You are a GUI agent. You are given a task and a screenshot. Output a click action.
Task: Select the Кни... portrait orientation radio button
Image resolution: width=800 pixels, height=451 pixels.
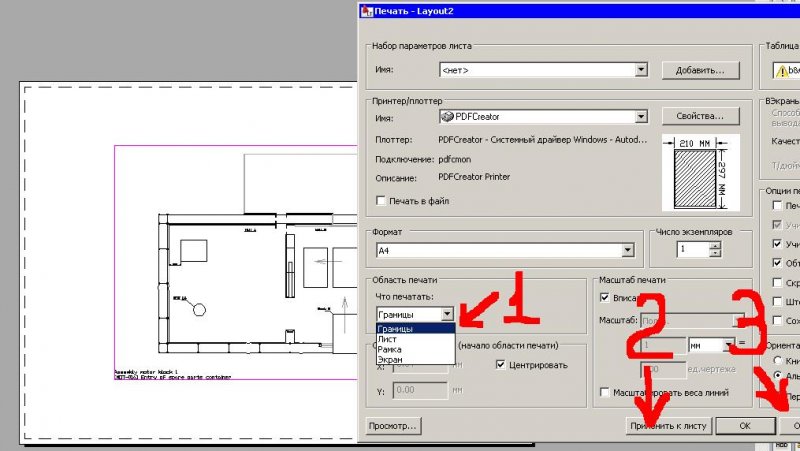(778, 360)
